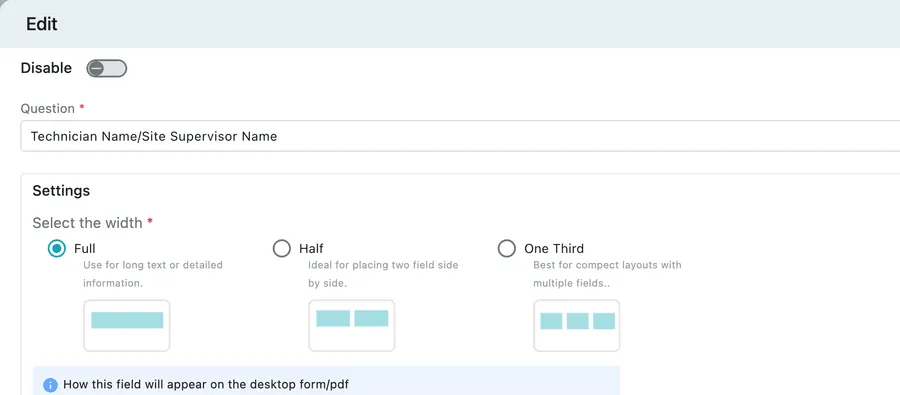Select the Full width radio button
Image resolution: width=900 pixels, height=395 pixels.
point(57,249)
